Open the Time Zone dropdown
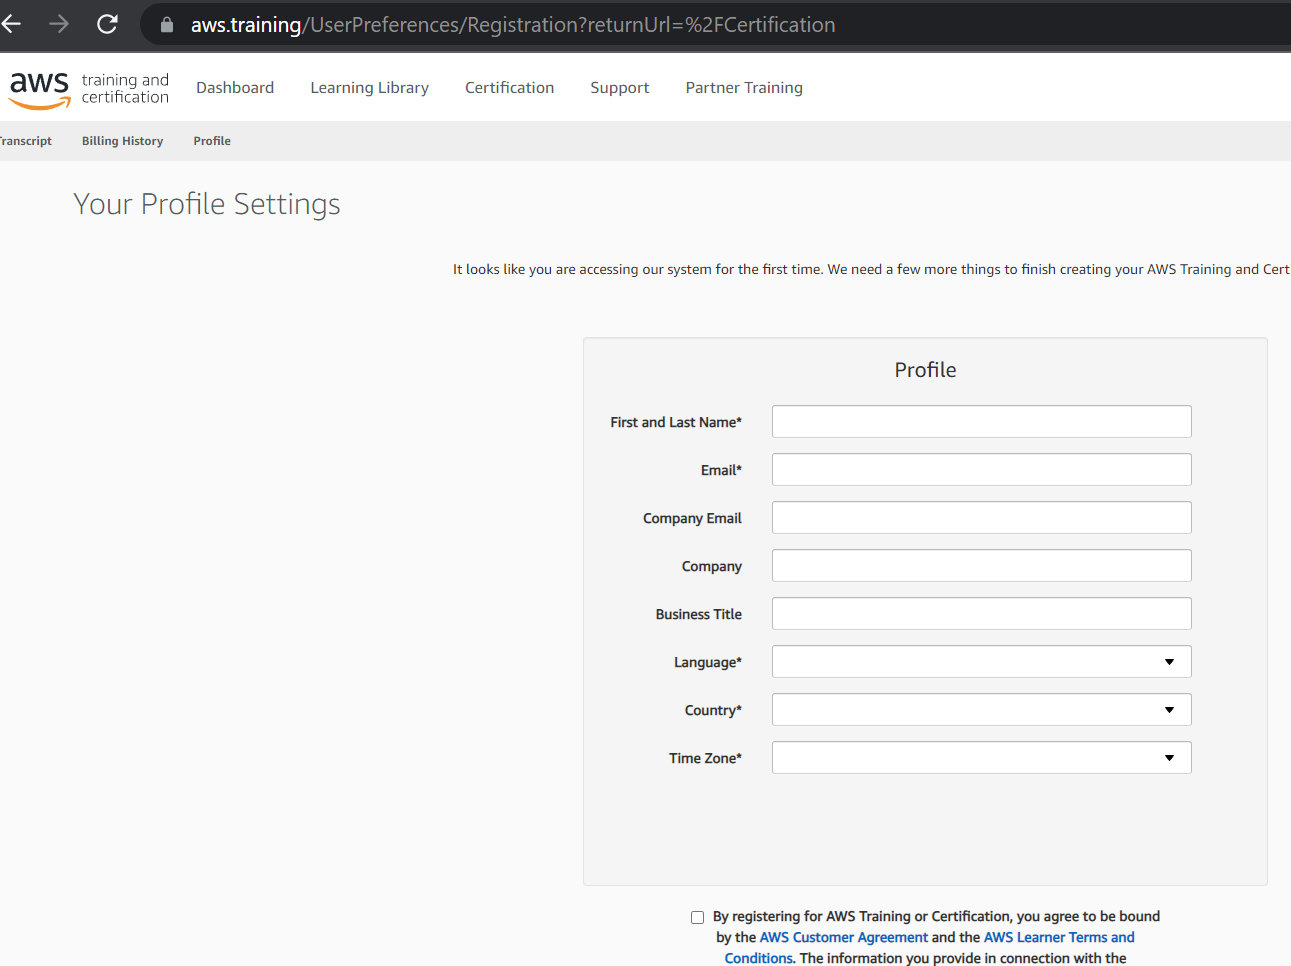Screen dimensions: 1291x966 coord(982,758)
